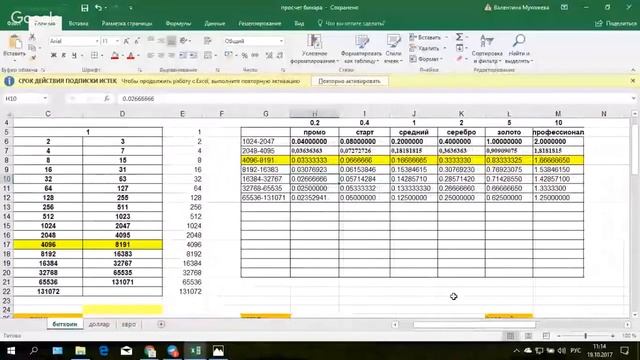Click the Format Painter brush icon
Image resolution: width=640 pixels, height=360 pixels.
coord(33,58)
